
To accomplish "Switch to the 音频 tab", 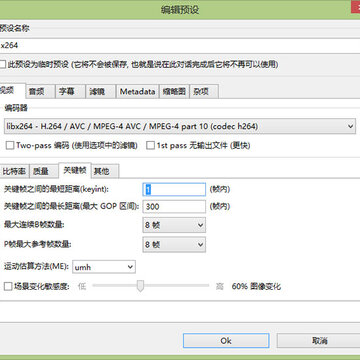I will pyautogui.click(x=41, y=91).
